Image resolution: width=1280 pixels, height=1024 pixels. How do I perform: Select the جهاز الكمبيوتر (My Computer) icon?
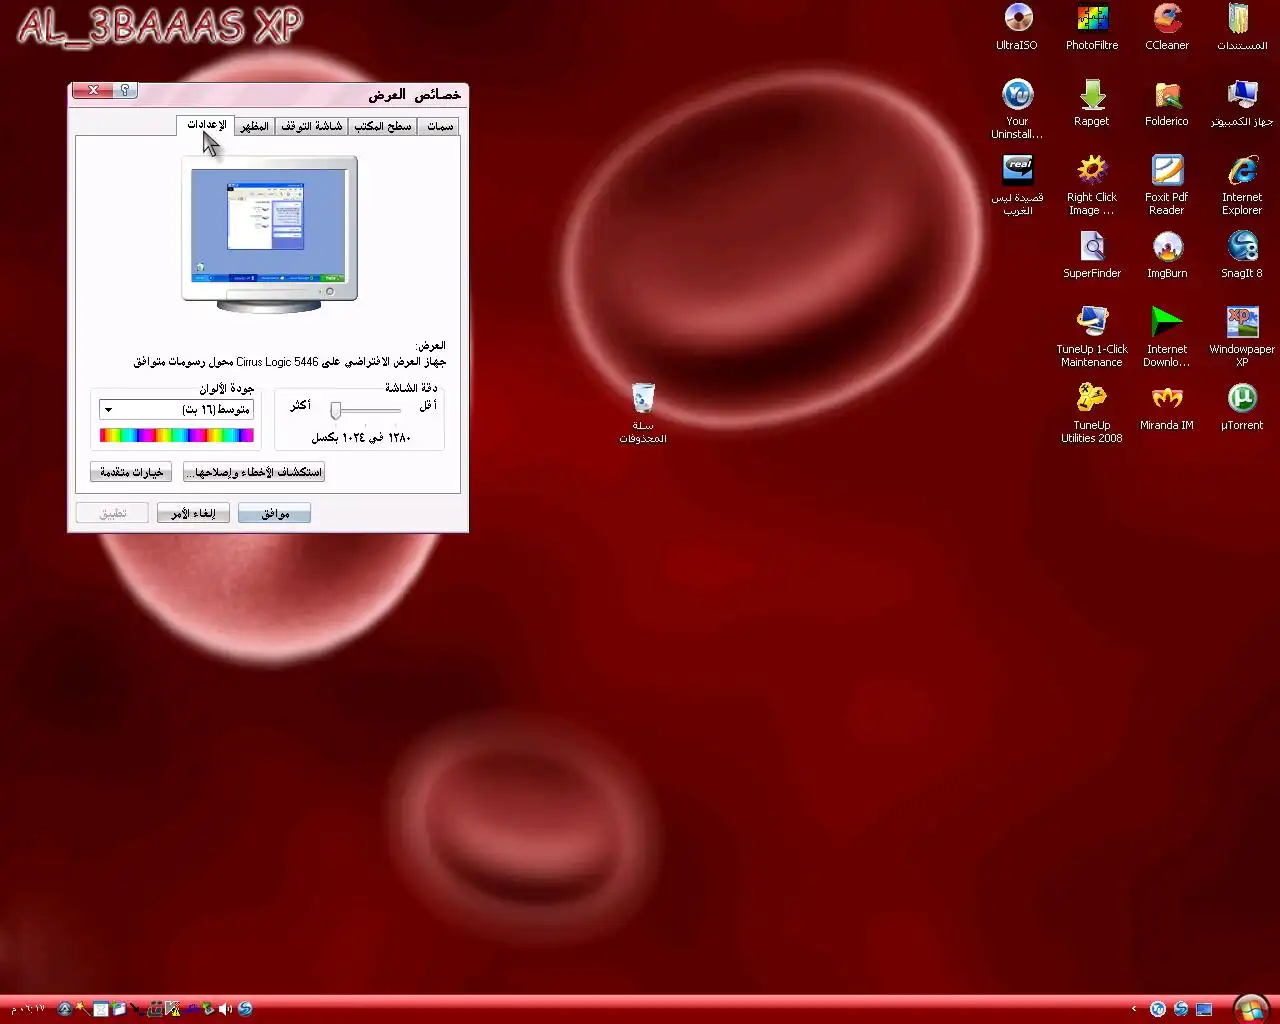(x=1242, y=103)
